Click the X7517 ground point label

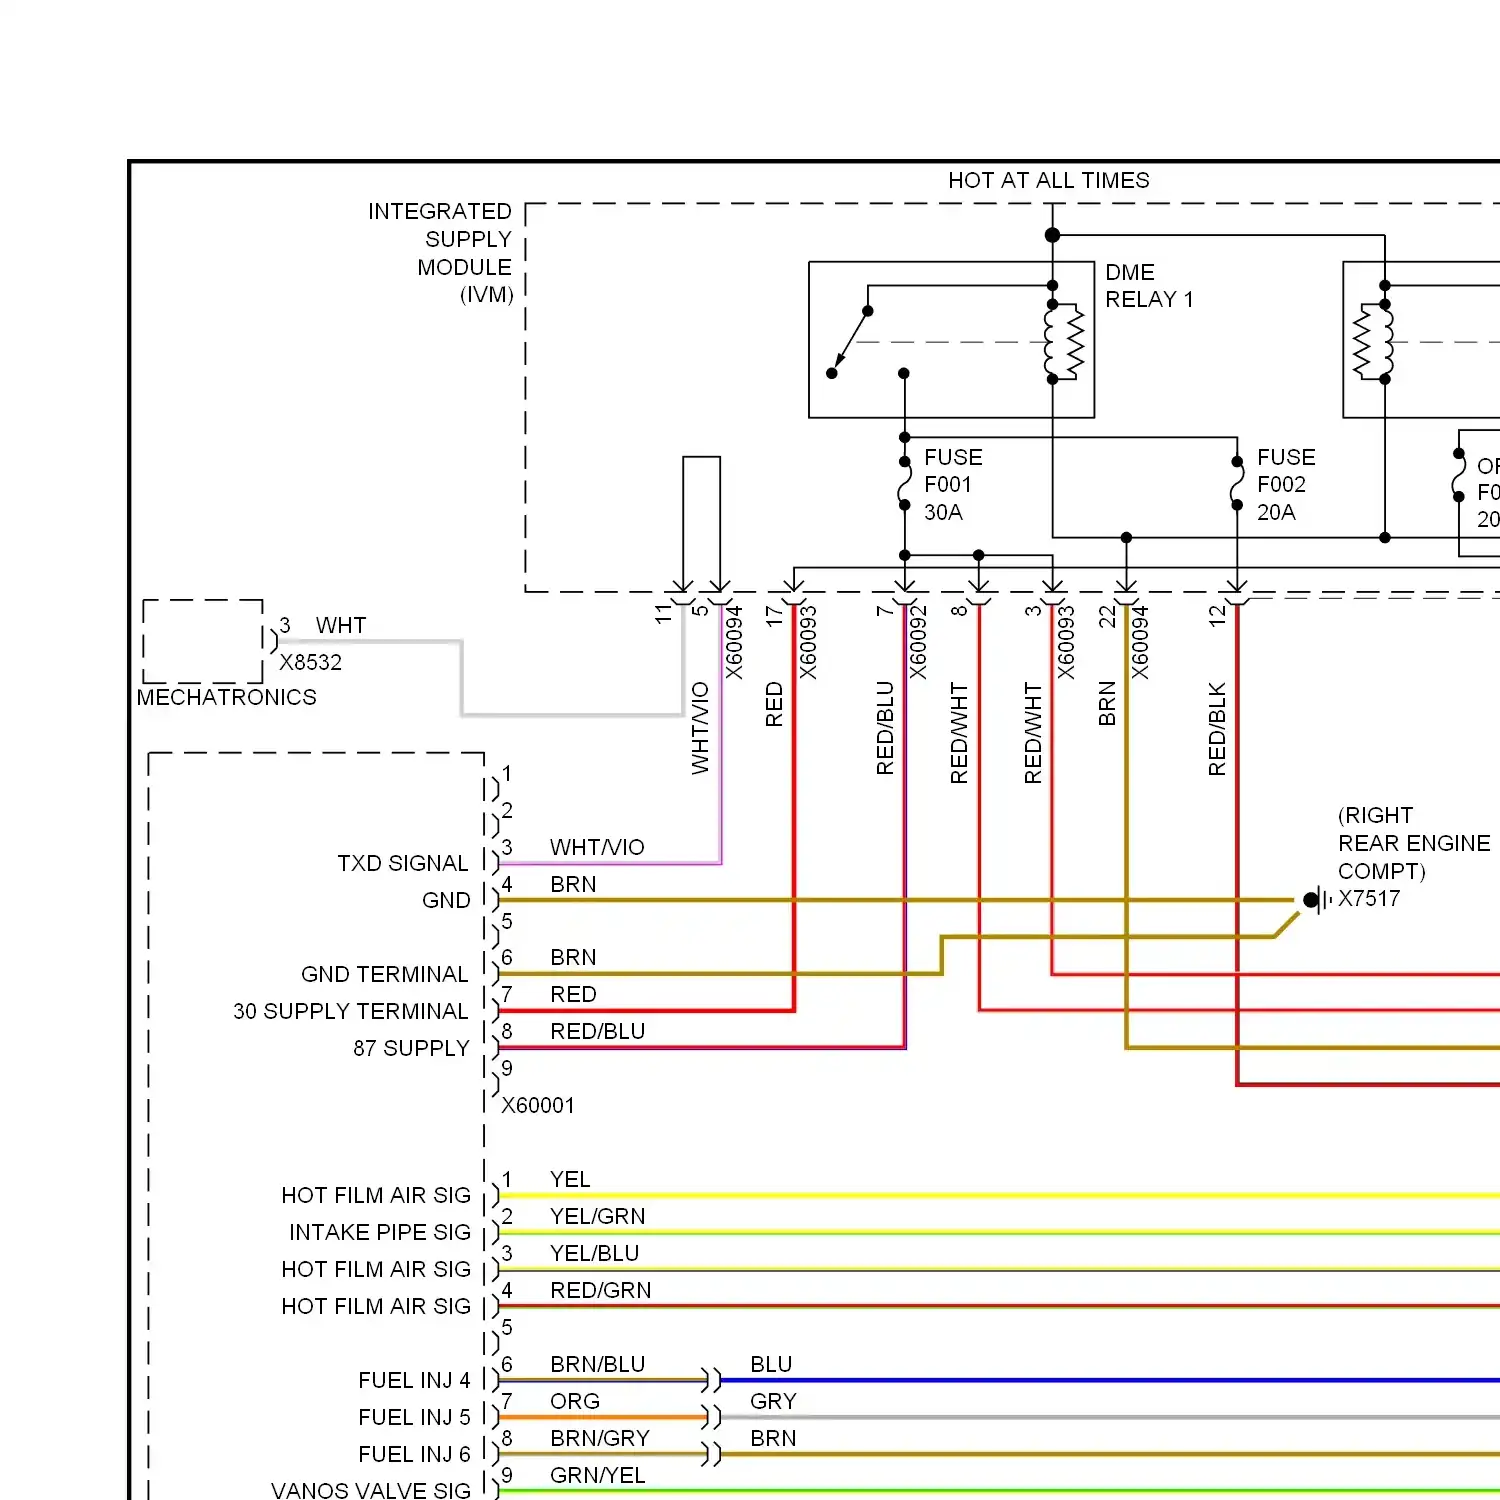coord(1369,898)
